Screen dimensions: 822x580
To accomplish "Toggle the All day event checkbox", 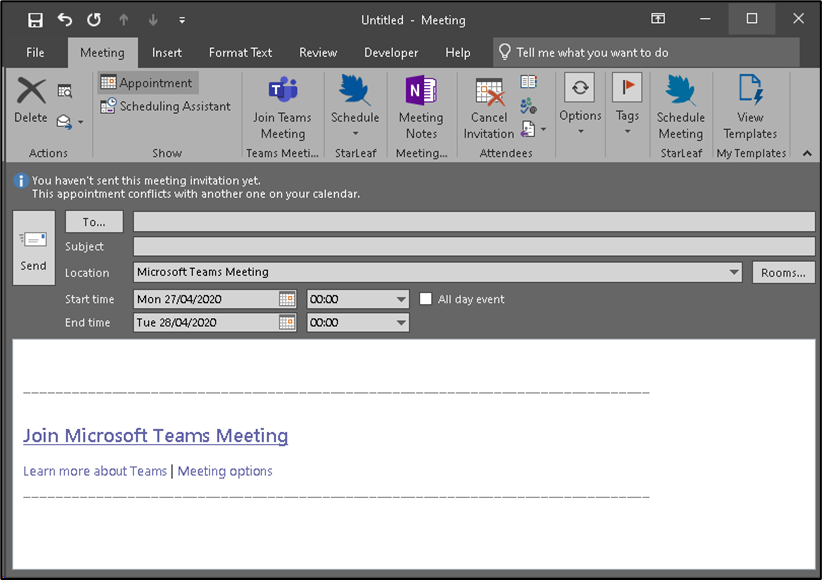I will (x=426, y=299).
